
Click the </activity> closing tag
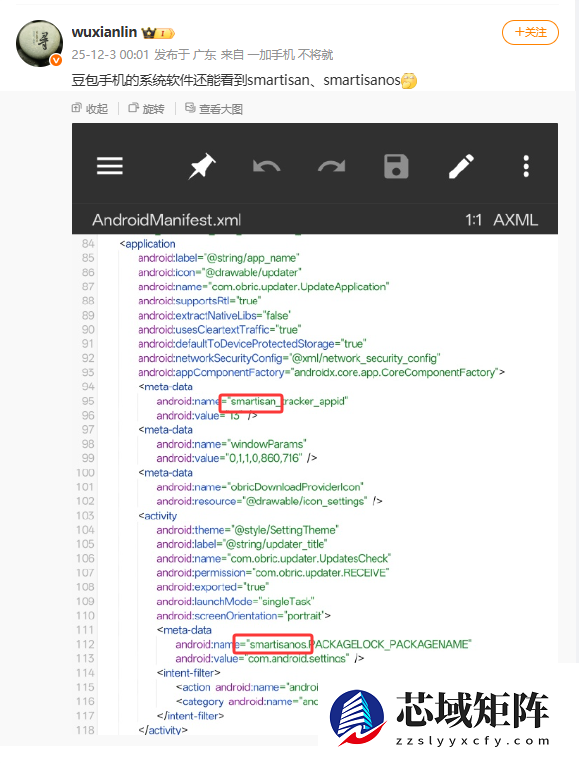pyautogui.click(x=163, y=730)
